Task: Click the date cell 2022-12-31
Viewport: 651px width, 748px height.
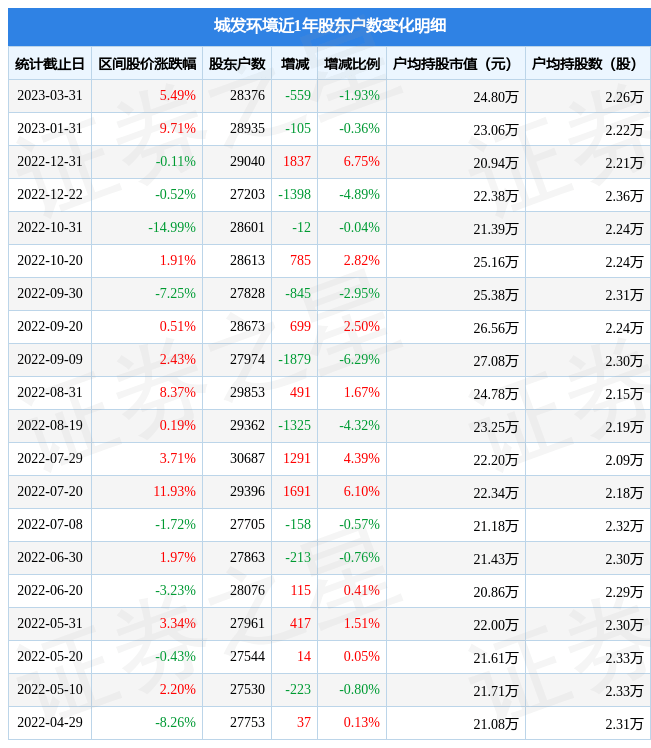Action: coord(50,161)
